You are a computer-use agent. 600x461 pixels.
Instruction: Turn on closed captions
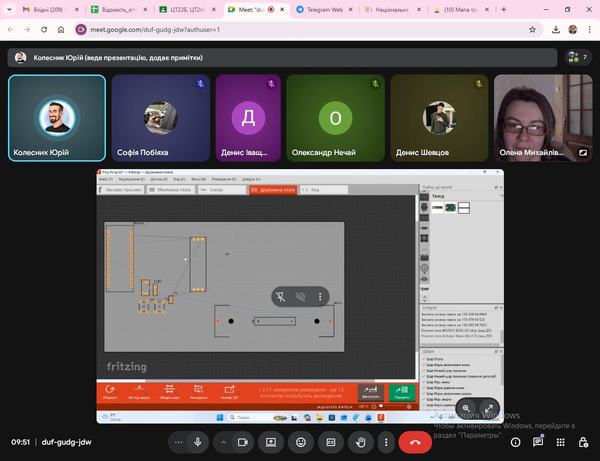tap(330, 441)
